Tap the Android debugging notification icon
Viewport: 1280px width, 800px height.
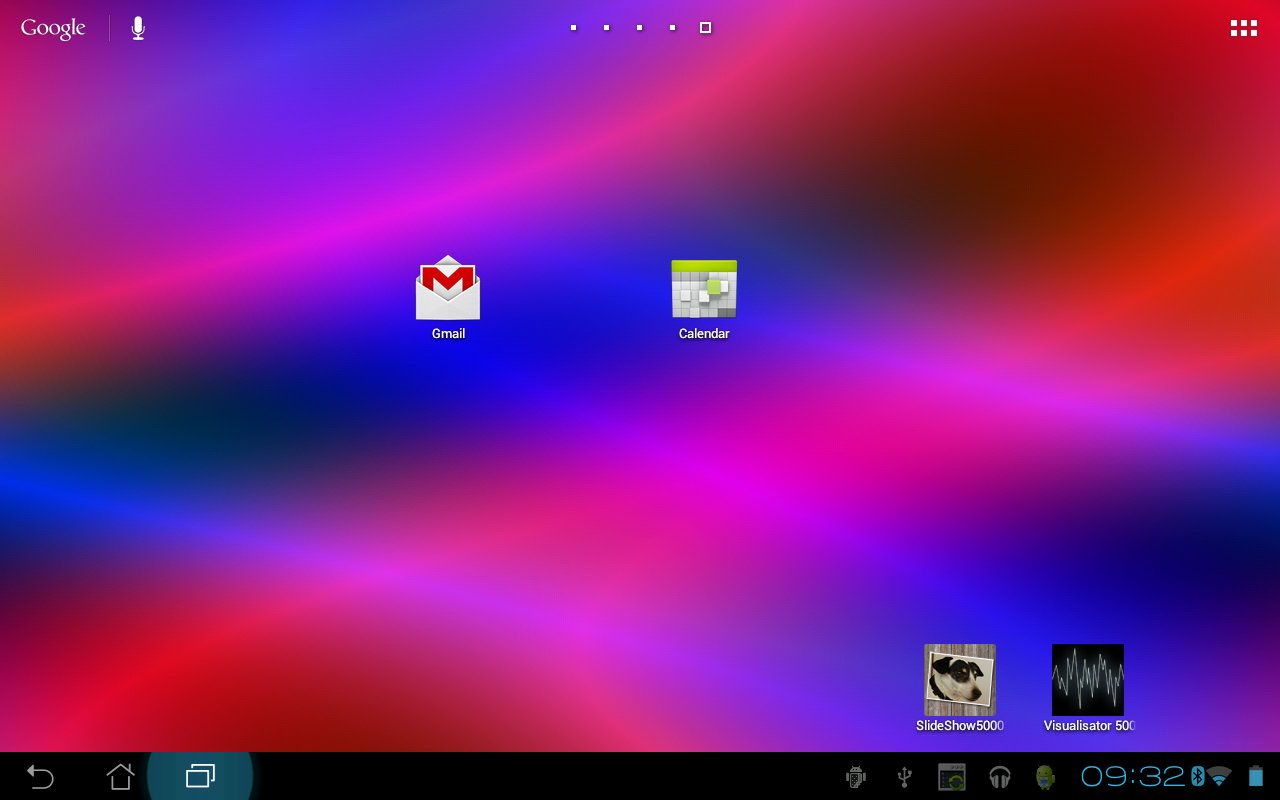[855, 777]
